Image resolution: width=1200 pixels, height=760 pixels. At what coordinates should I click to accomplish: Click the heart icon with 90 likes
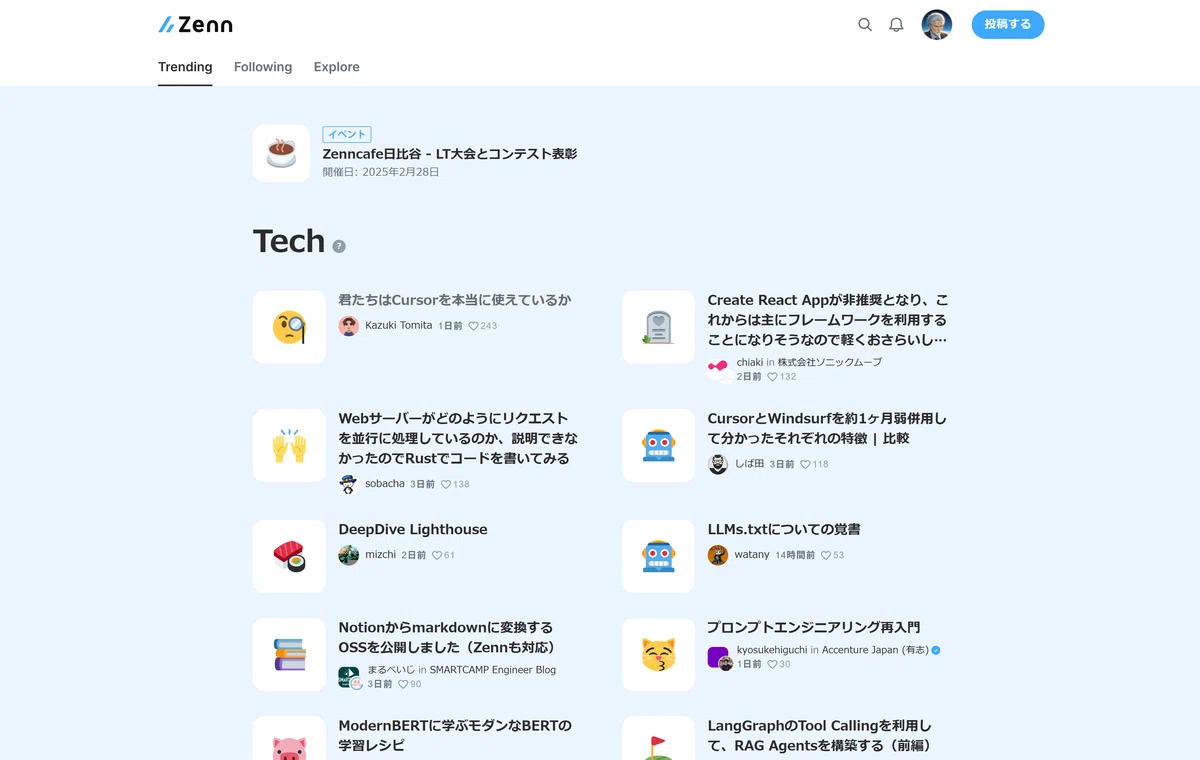(403, 685)
